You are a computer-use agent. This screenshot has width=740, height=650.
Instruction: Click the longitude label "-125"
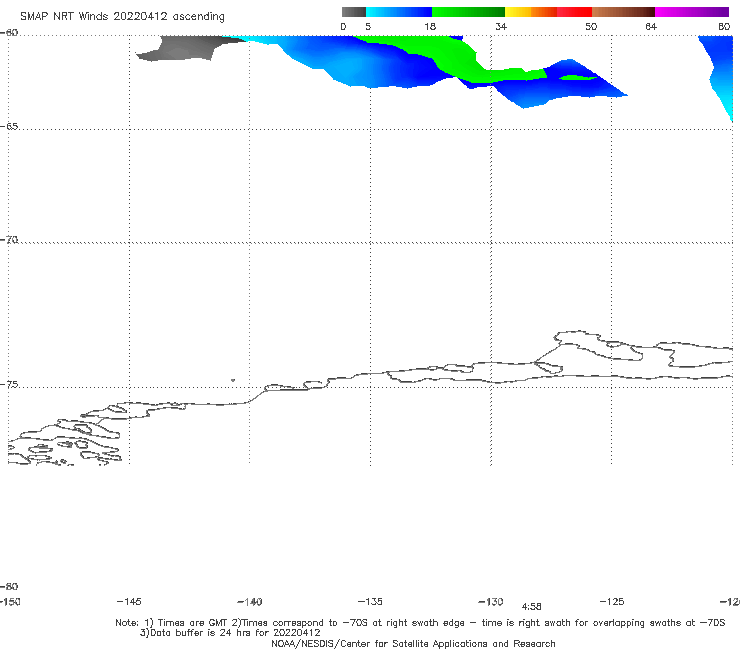(x=612, y=601)
